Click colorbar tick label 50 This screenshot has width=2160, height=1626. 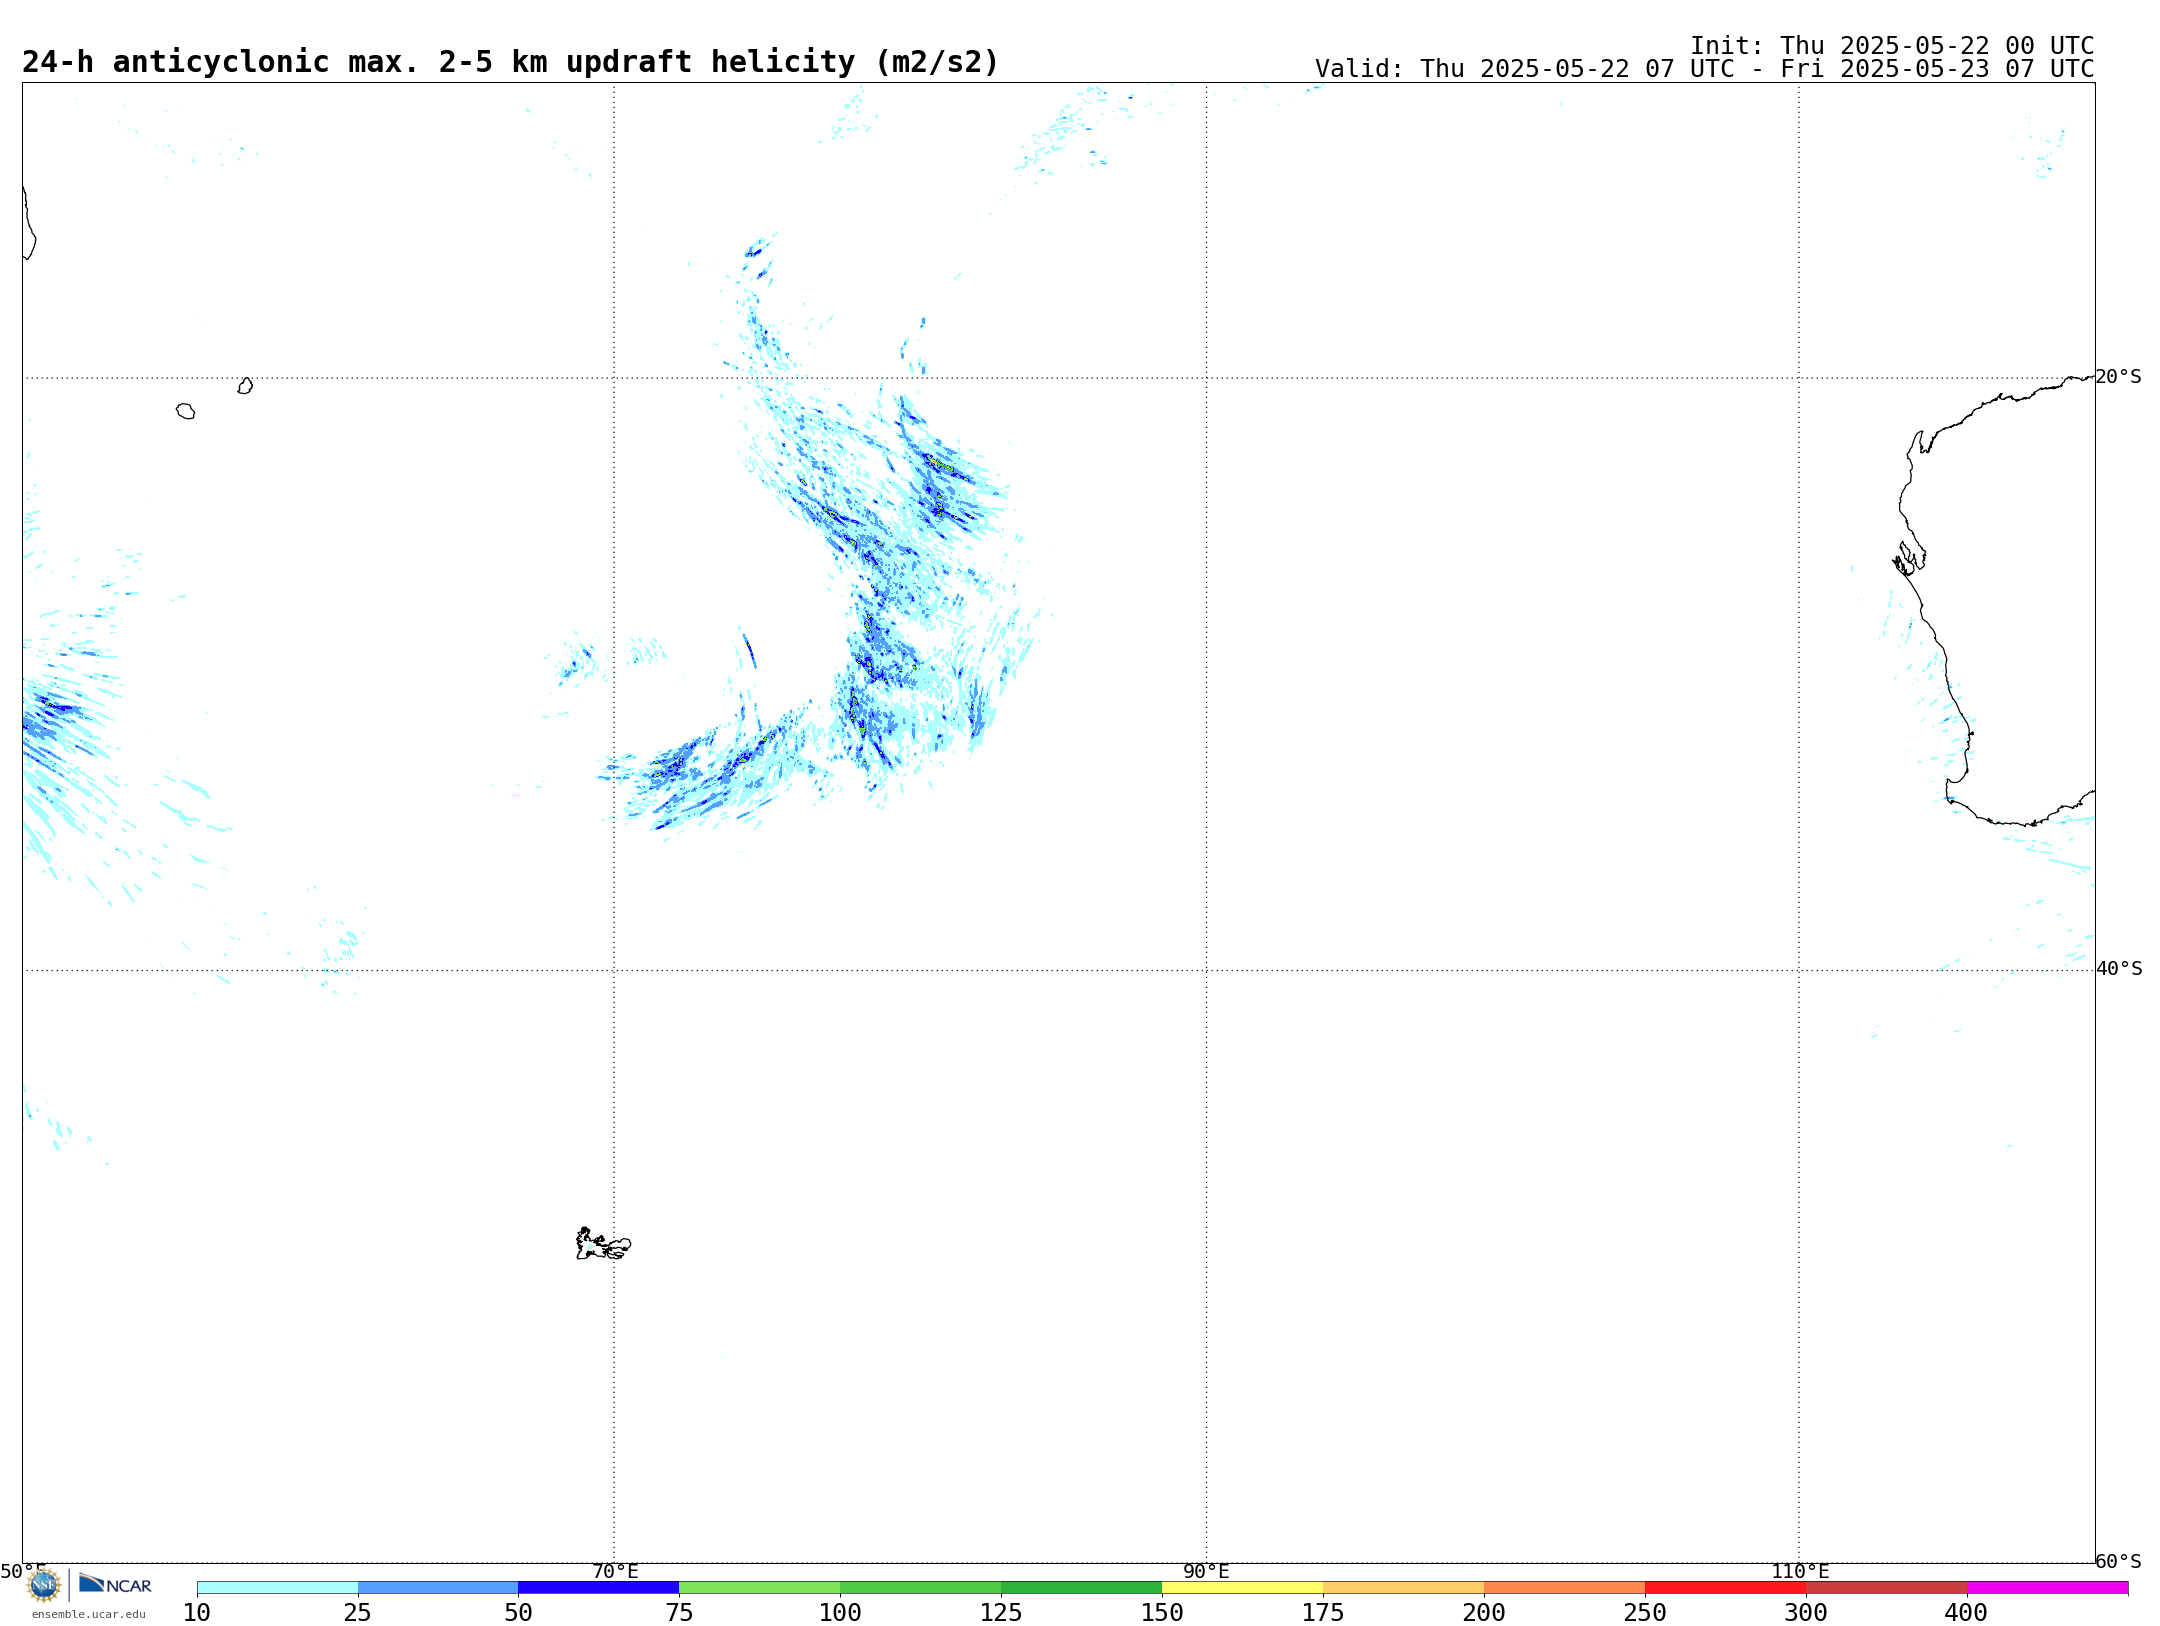coord(518,1613)
